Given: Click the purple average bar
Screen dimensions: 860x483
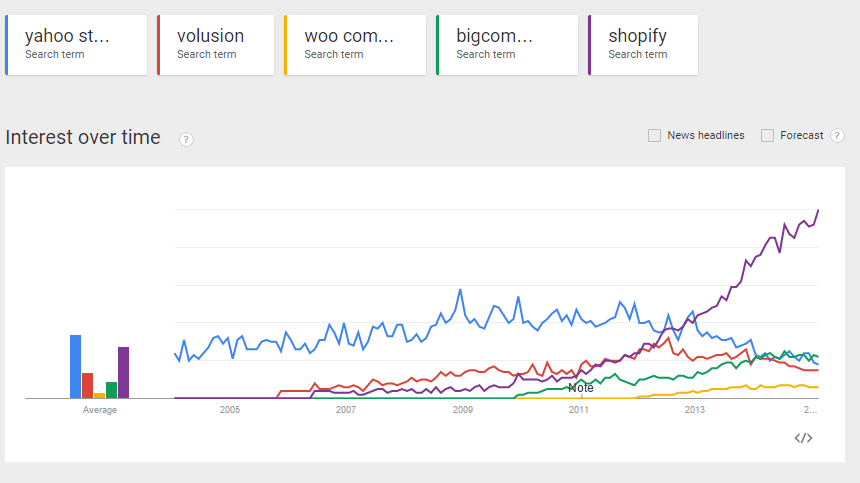Looking at the screenshot, I should point(123,372).
